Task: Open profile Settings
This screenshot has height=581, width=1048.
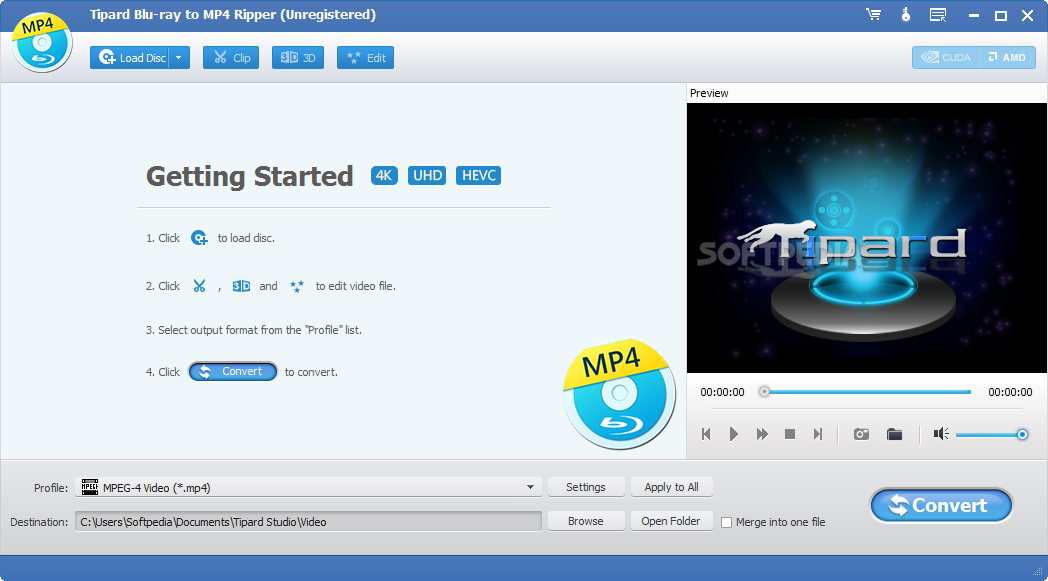Action: coord(586,487)
